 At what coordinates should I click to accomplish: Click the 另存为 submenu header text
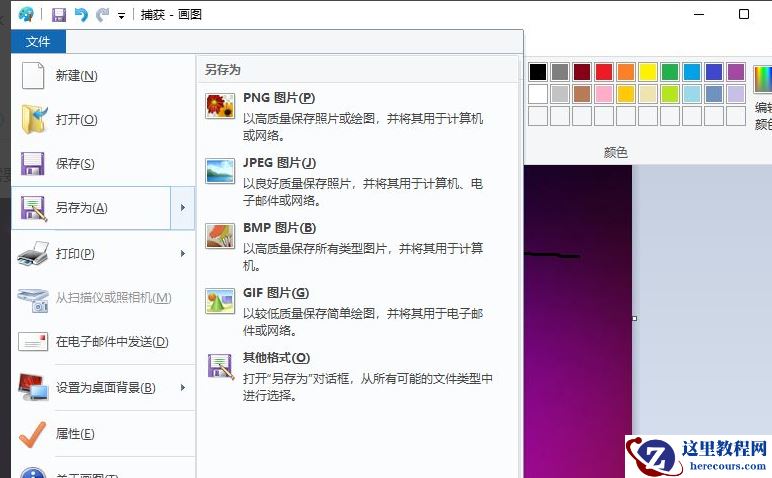point(223,70)
